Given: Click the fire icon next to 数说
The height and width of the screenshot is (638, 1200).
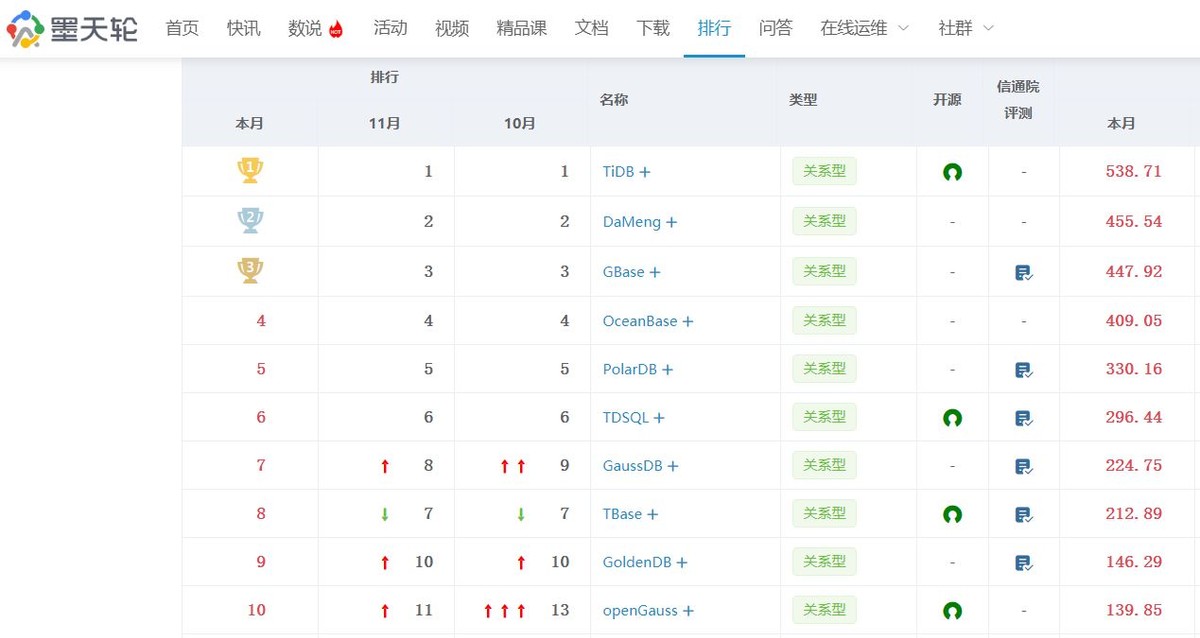Looking at the screenshot, I should tap(333, 30).
